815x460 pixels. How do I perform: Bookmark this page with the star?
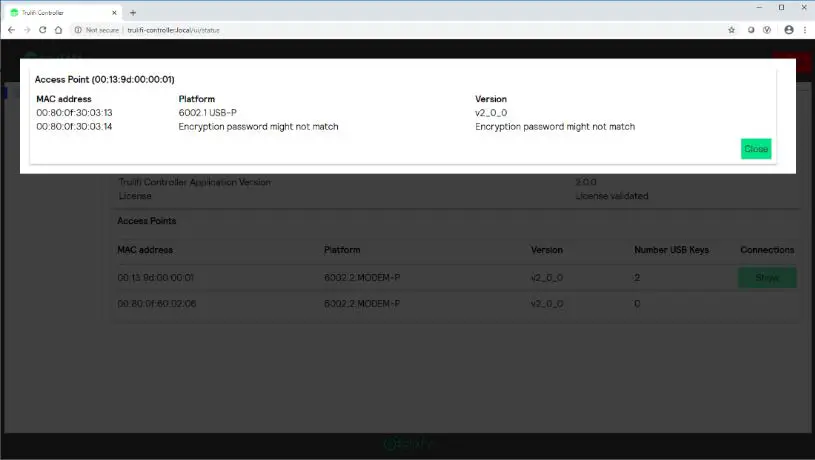731,30
